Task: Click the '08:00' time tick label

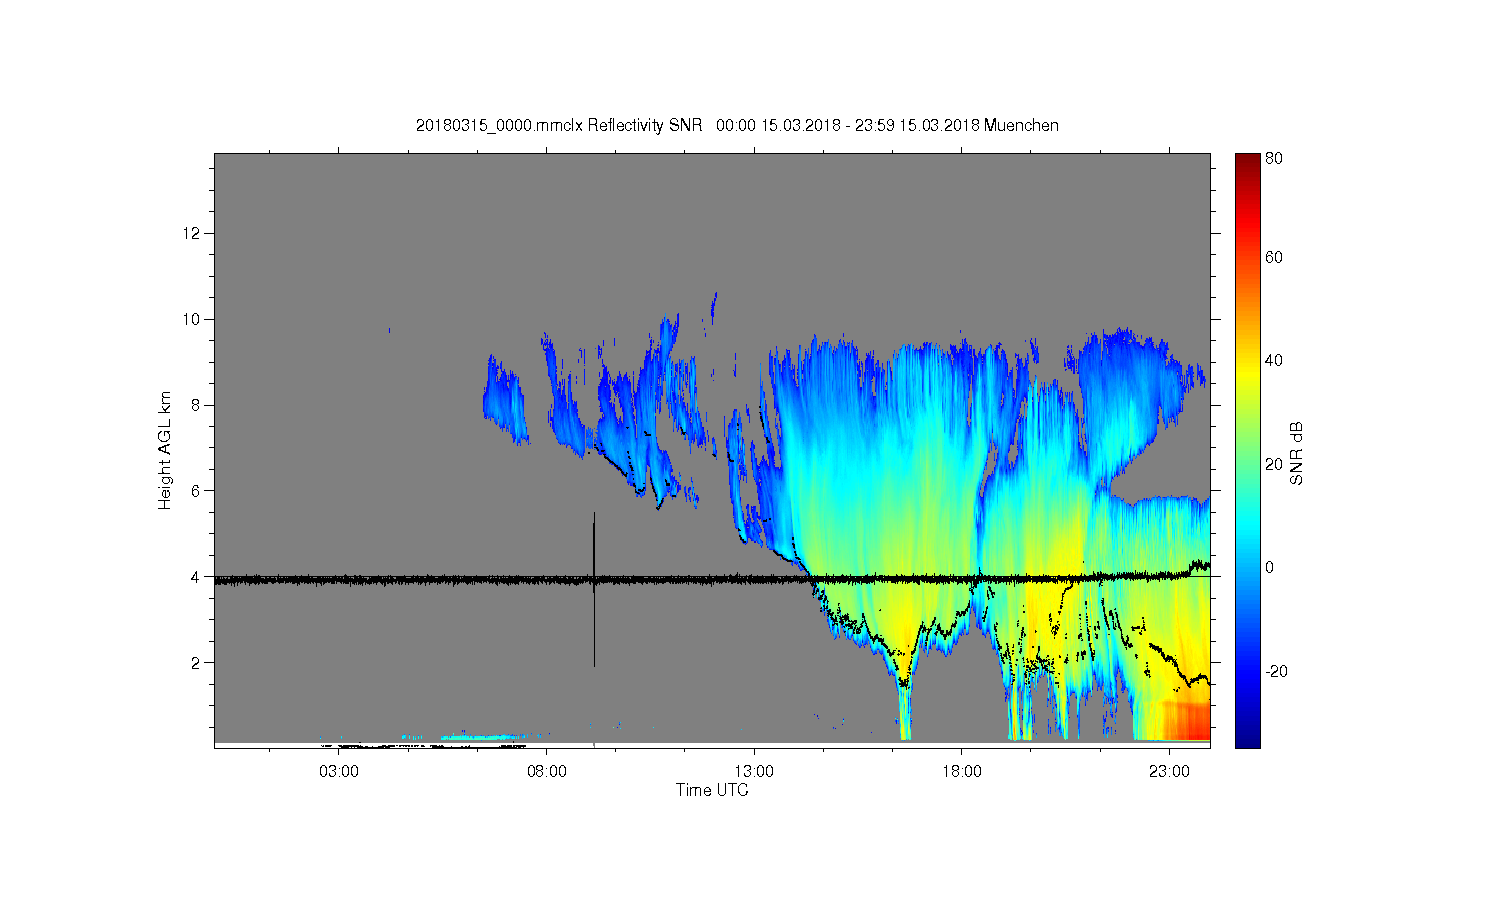Action: [547, 772]
